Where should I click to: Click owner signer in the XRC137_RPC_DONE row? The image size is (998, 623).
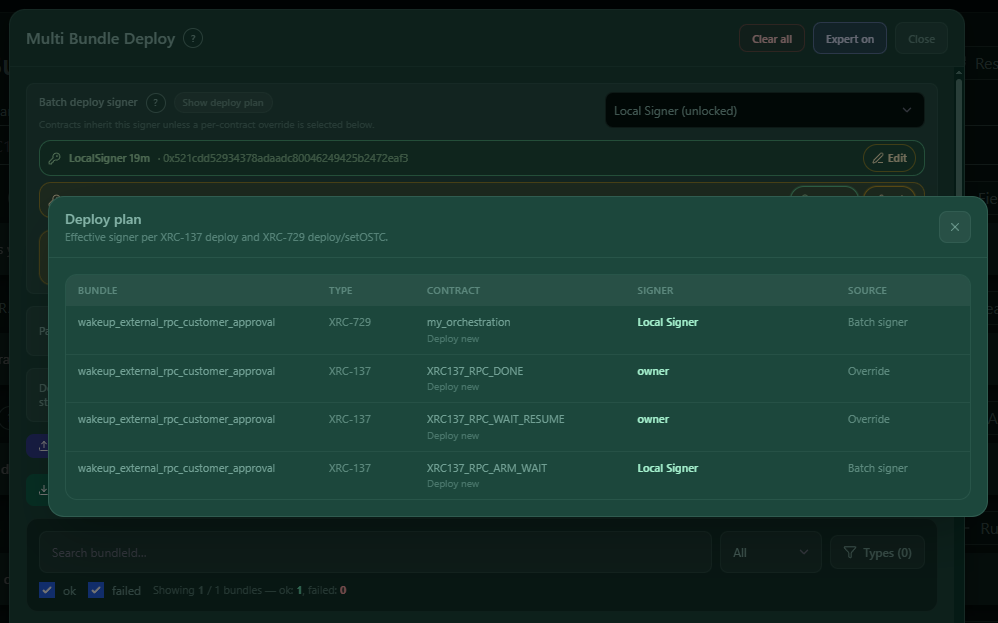click(653, 371)
